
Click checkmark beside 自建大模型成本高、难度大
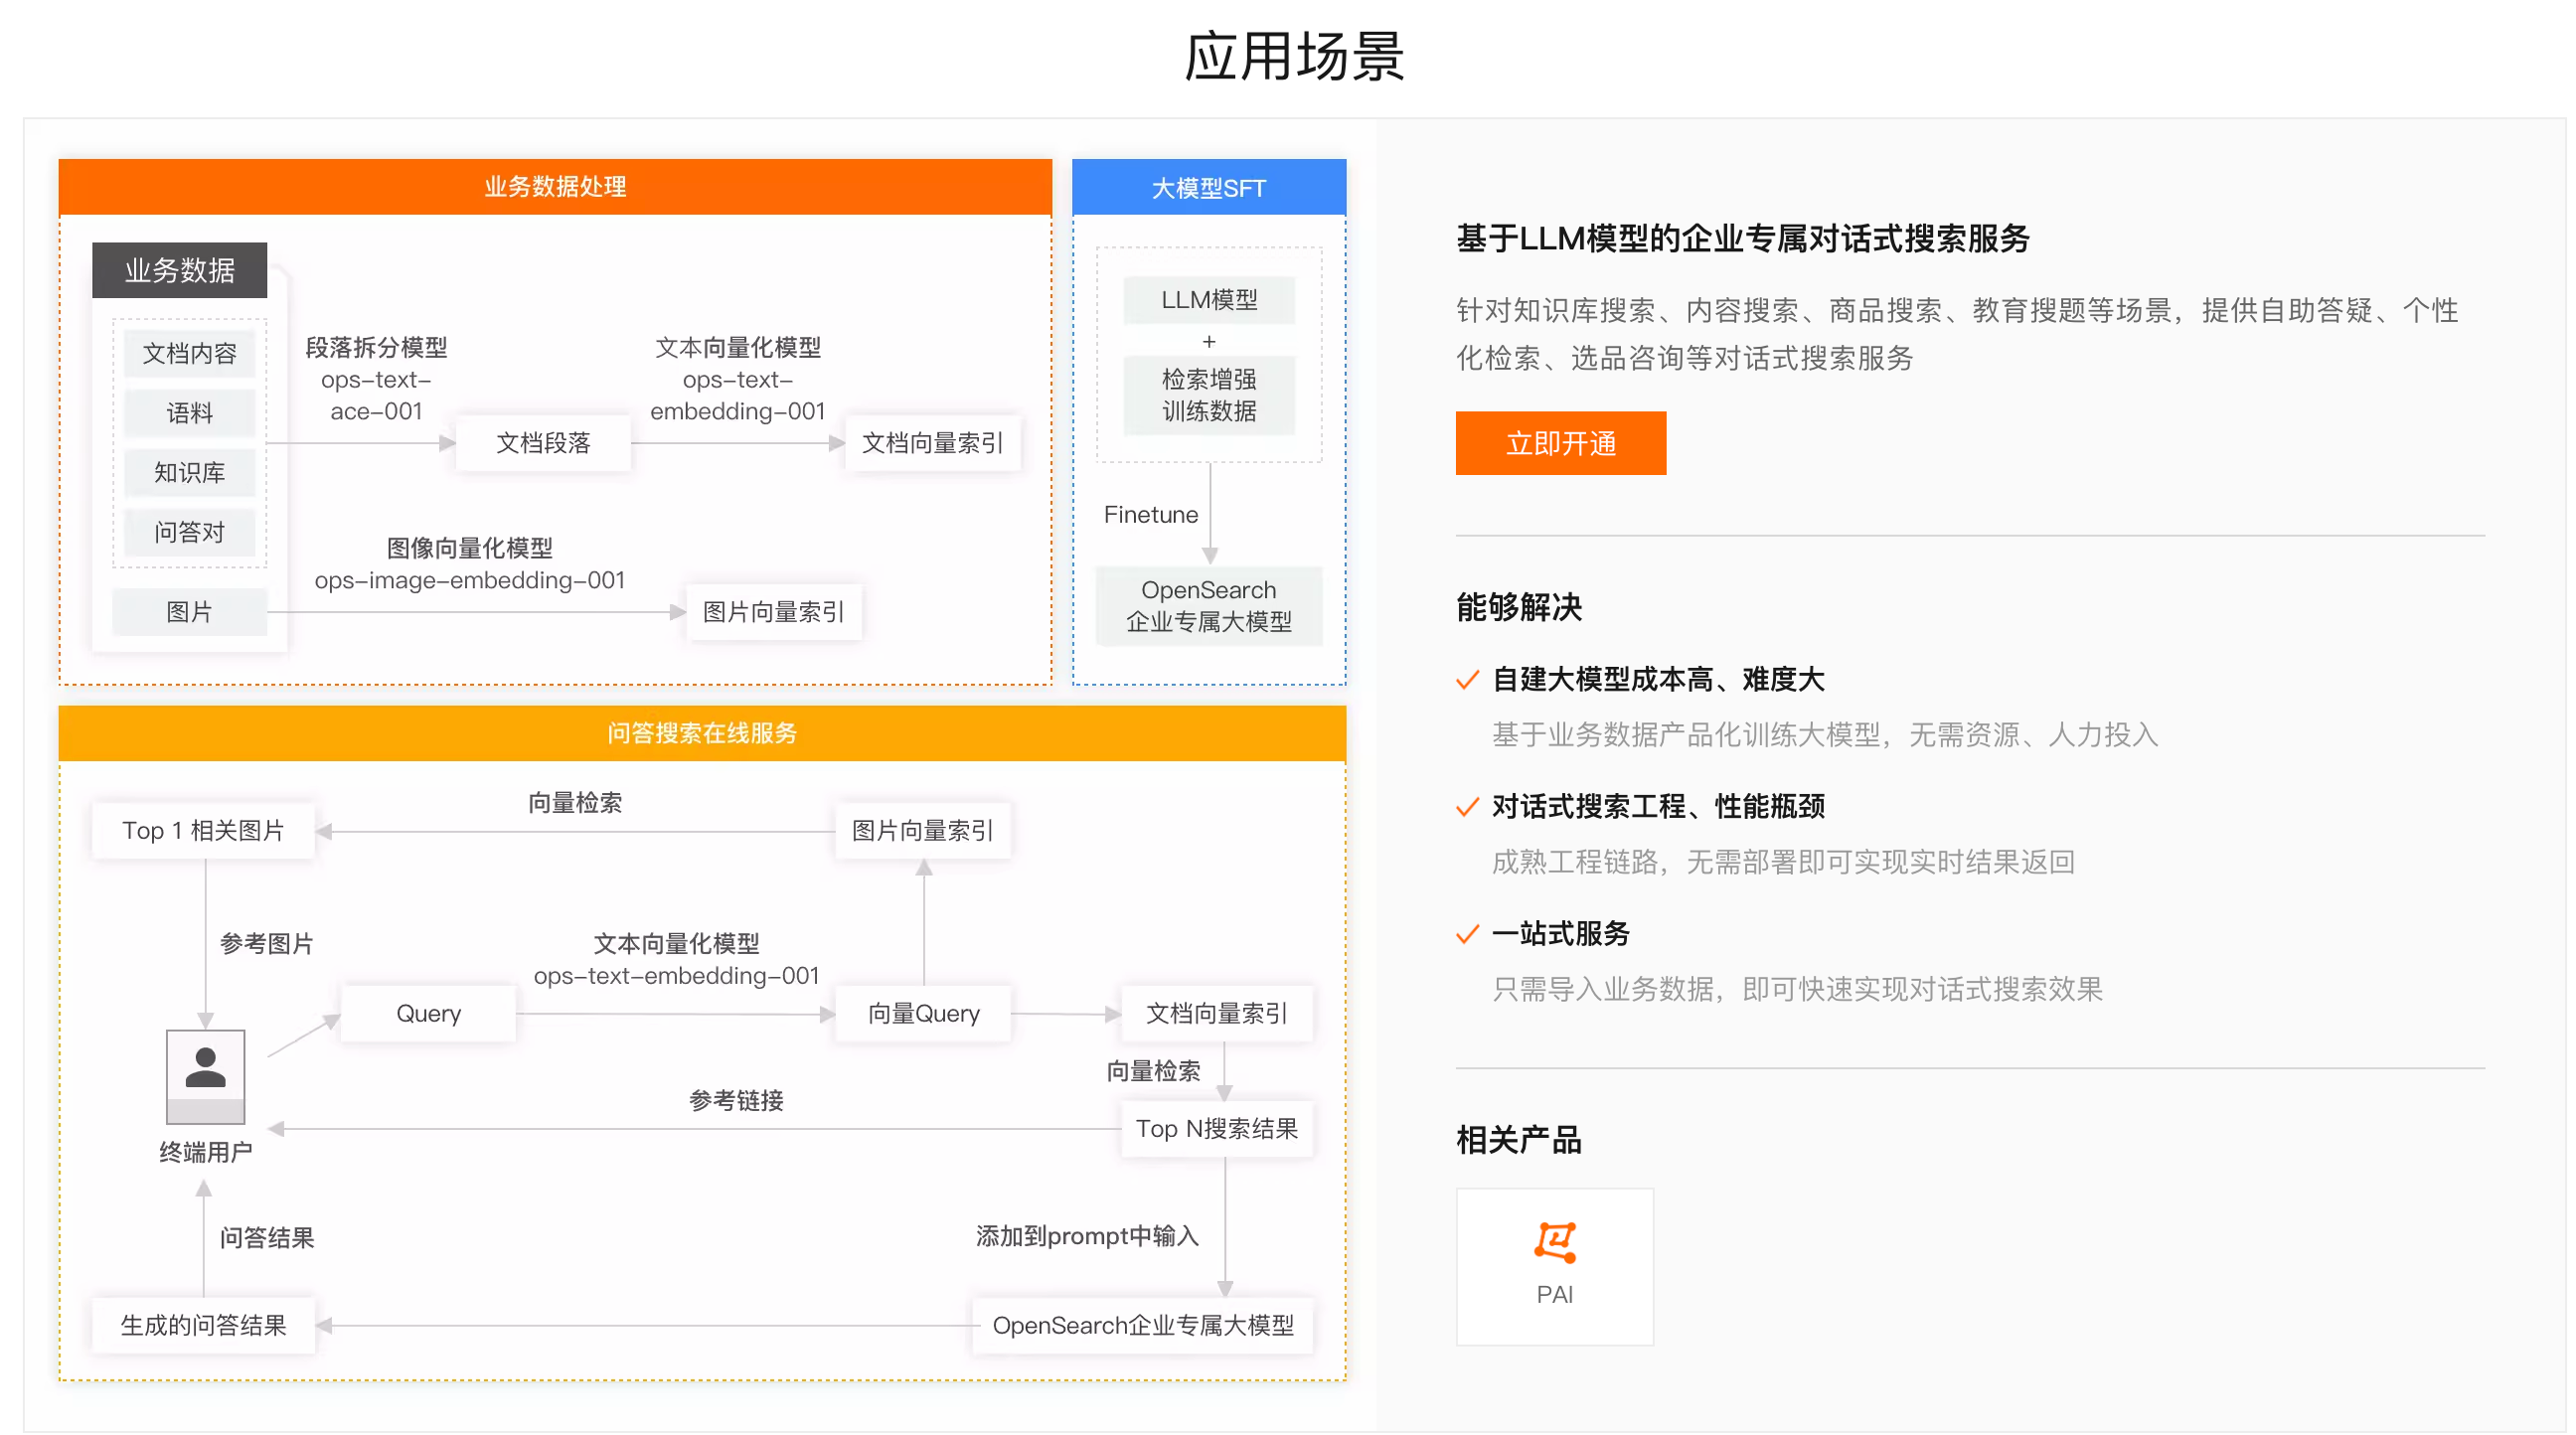tap(1466, 681)
